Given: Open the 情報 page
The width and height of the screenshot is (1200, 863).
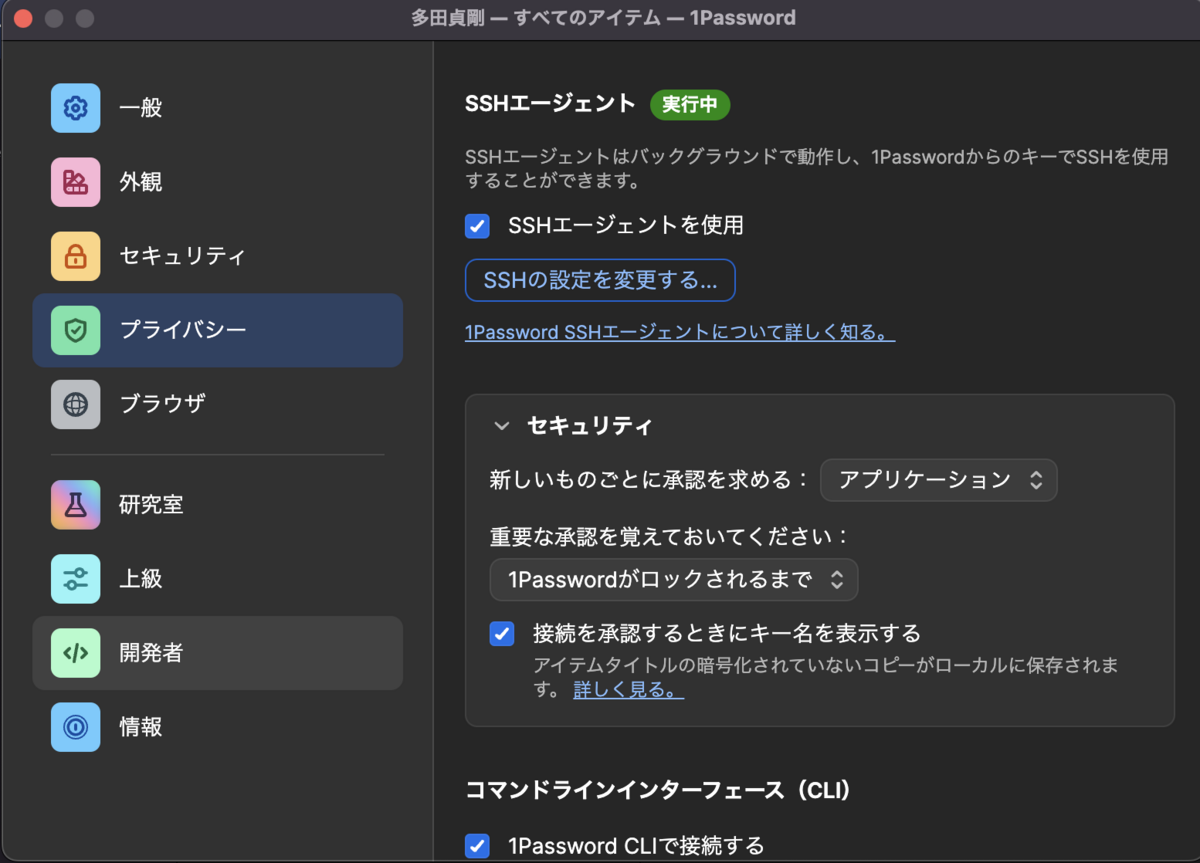Looking at the screenshot, I should coord(217,727).
